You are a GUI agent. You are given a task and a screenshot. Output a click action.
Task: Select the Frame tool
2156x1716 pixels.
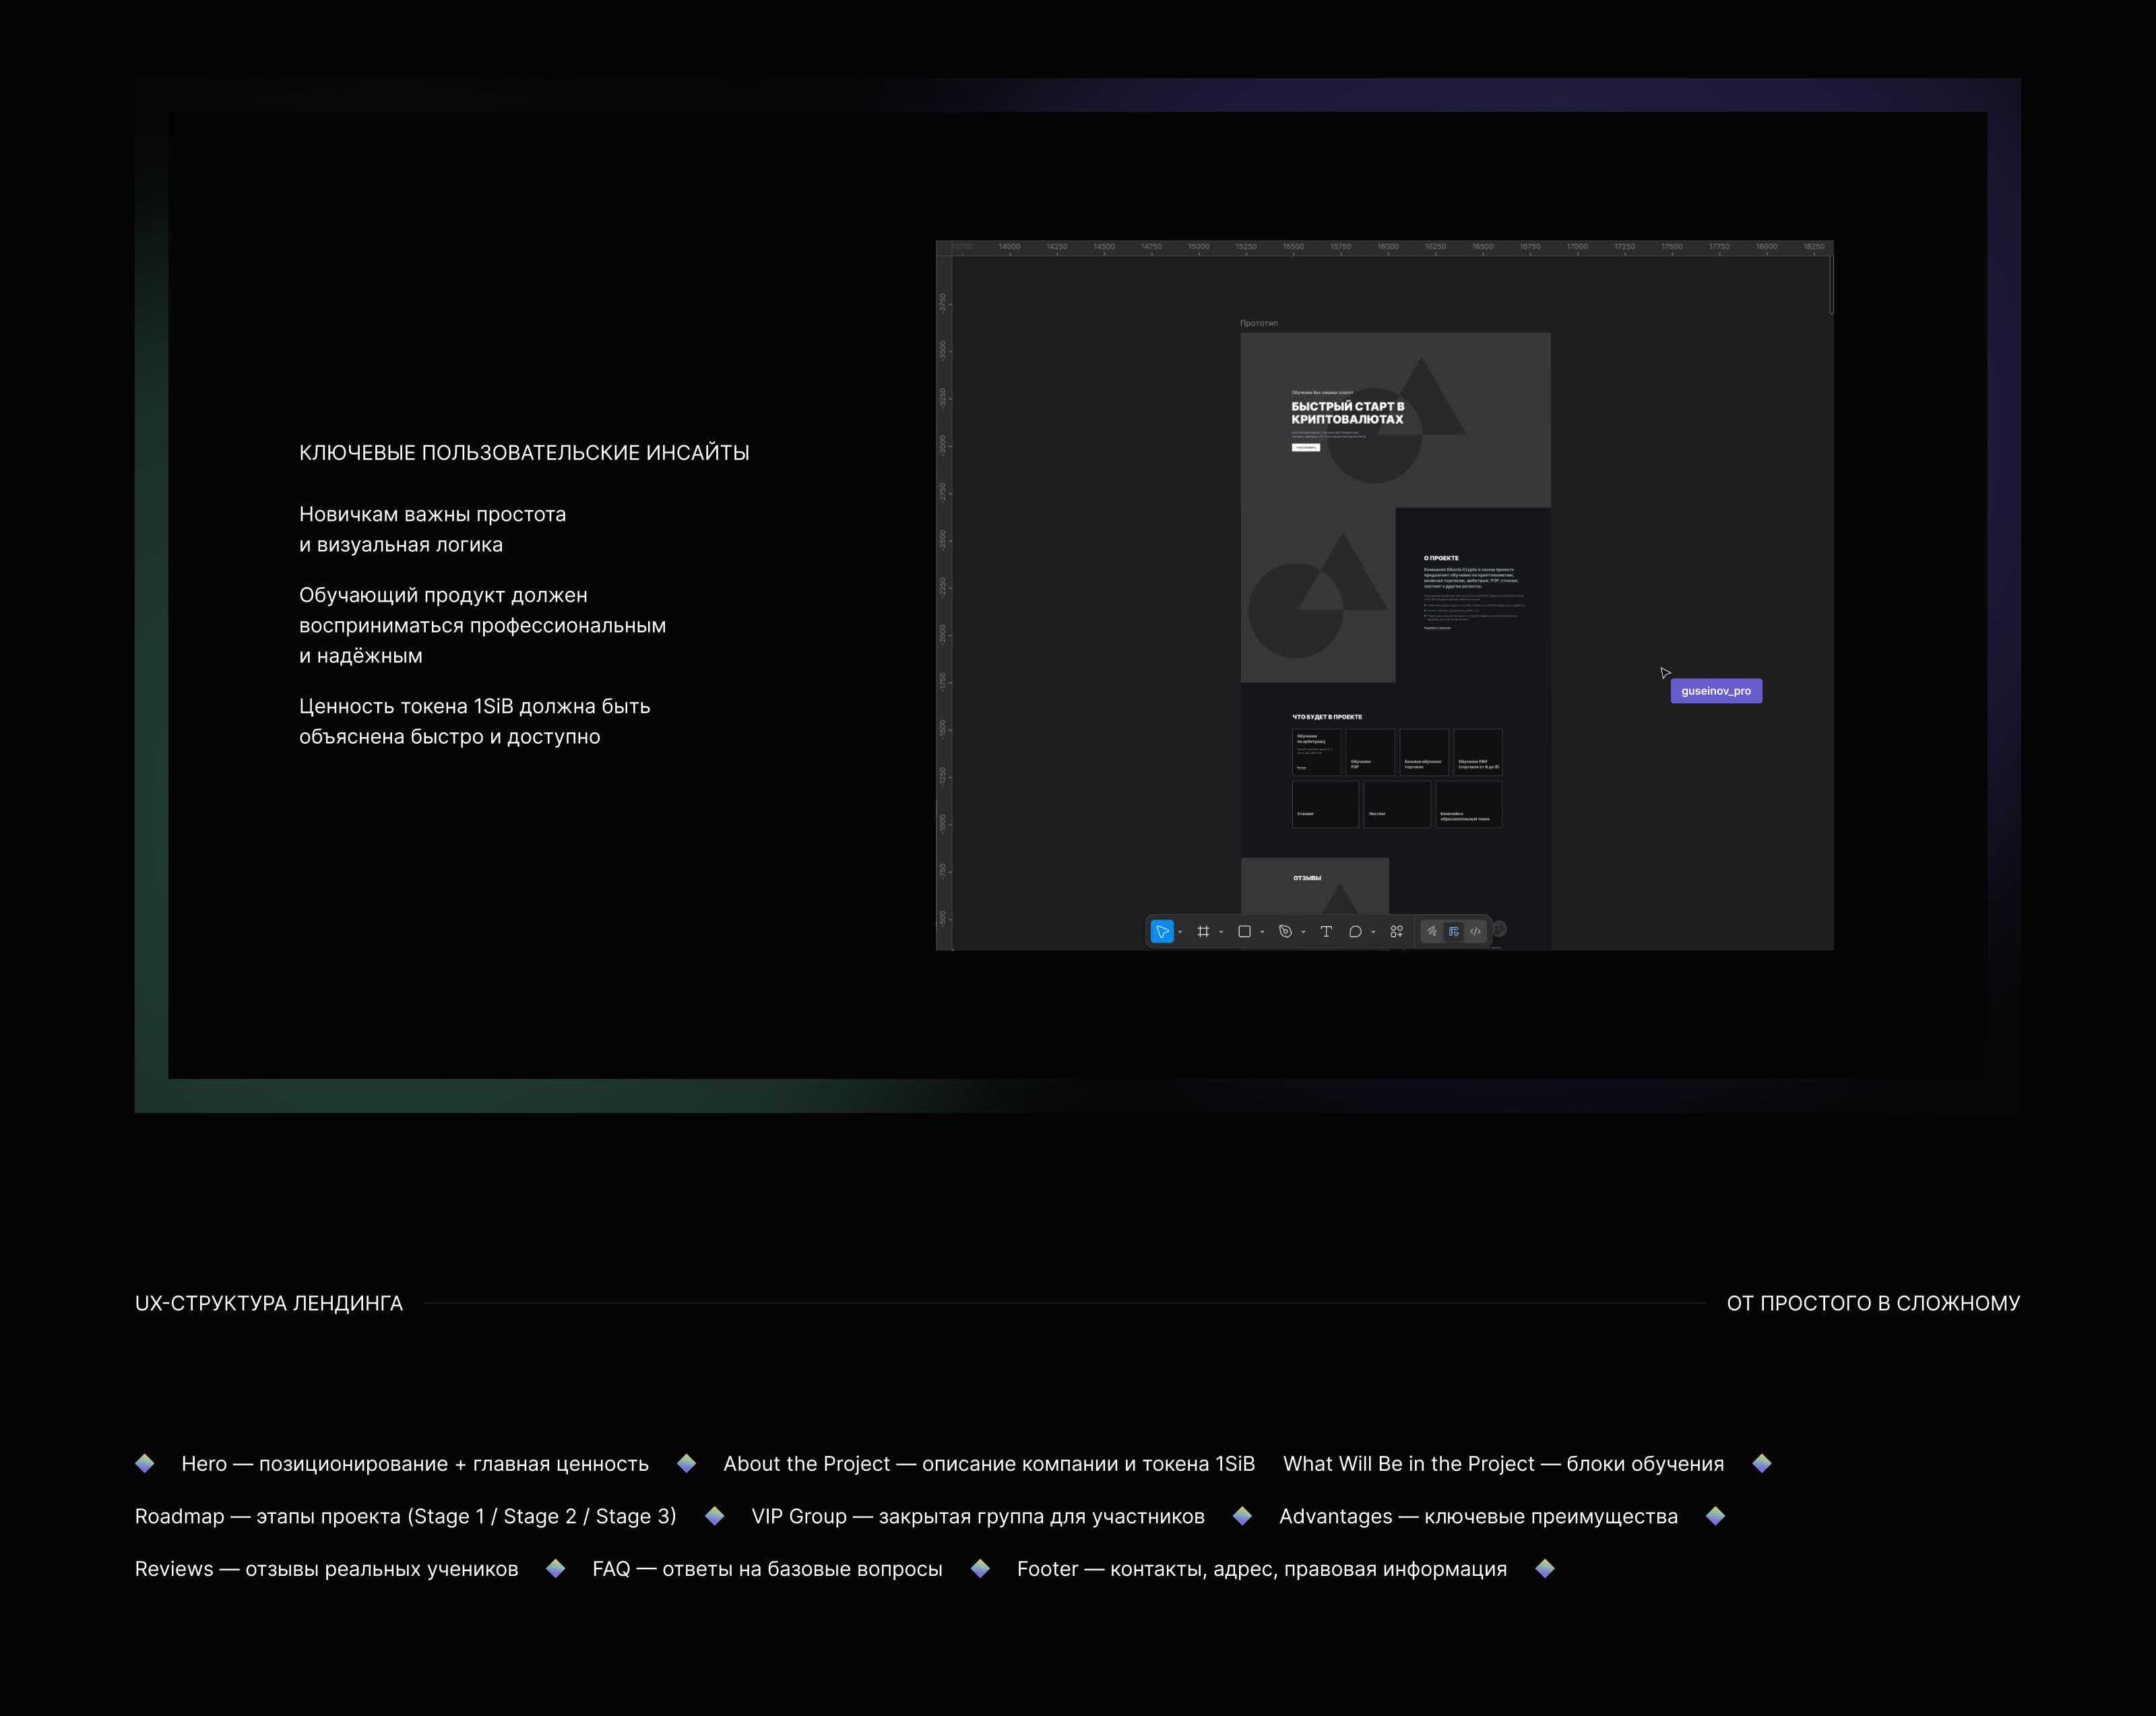pyautogui.click(x=1204, y=932)
